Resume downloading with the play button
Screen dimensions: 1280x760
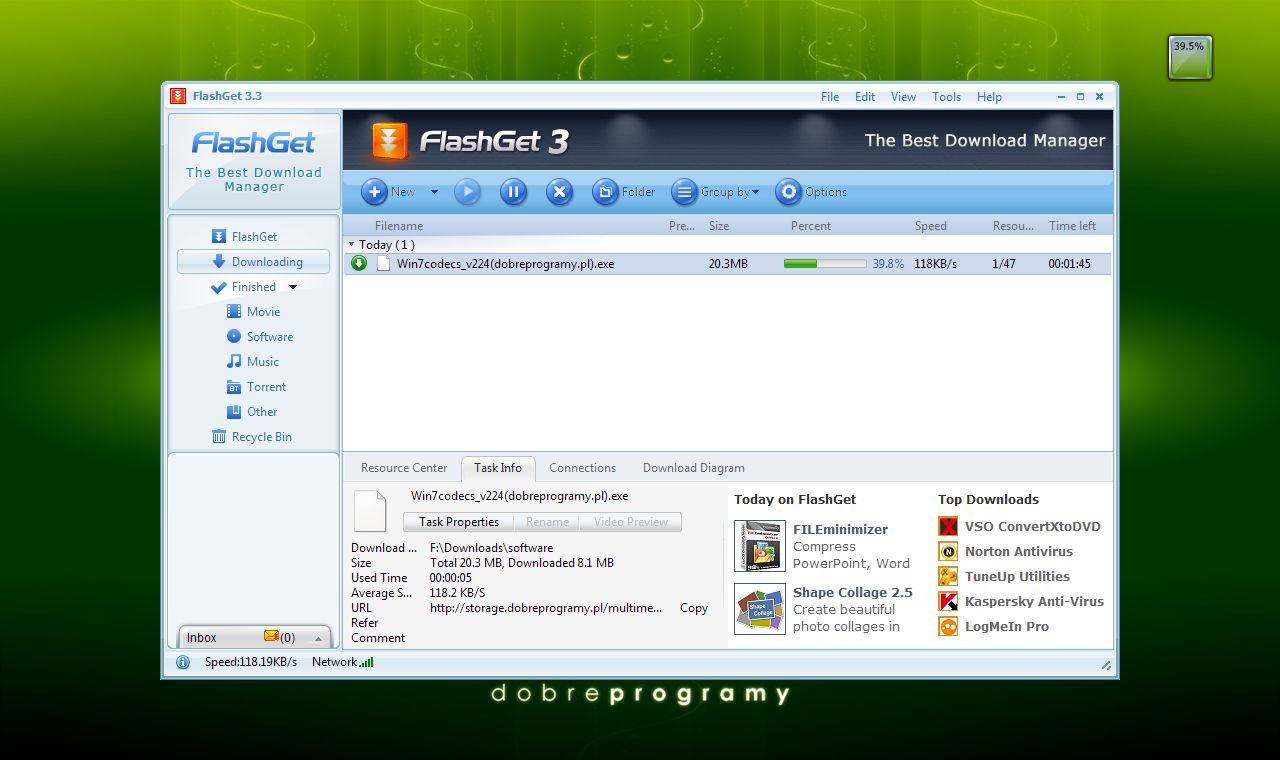click(467, 192)
